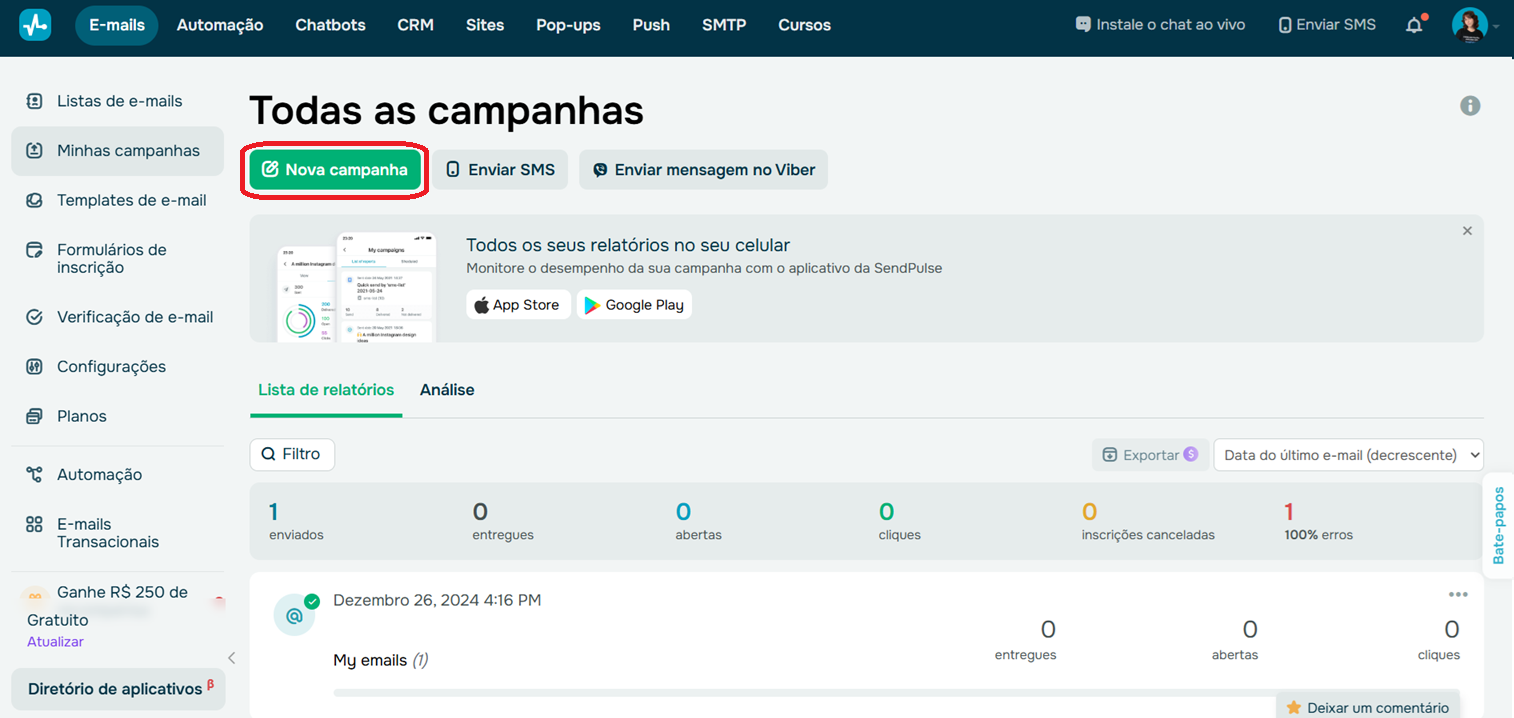
Task: Collapse the sidebar with the chevron arrow
Action: 231,658
